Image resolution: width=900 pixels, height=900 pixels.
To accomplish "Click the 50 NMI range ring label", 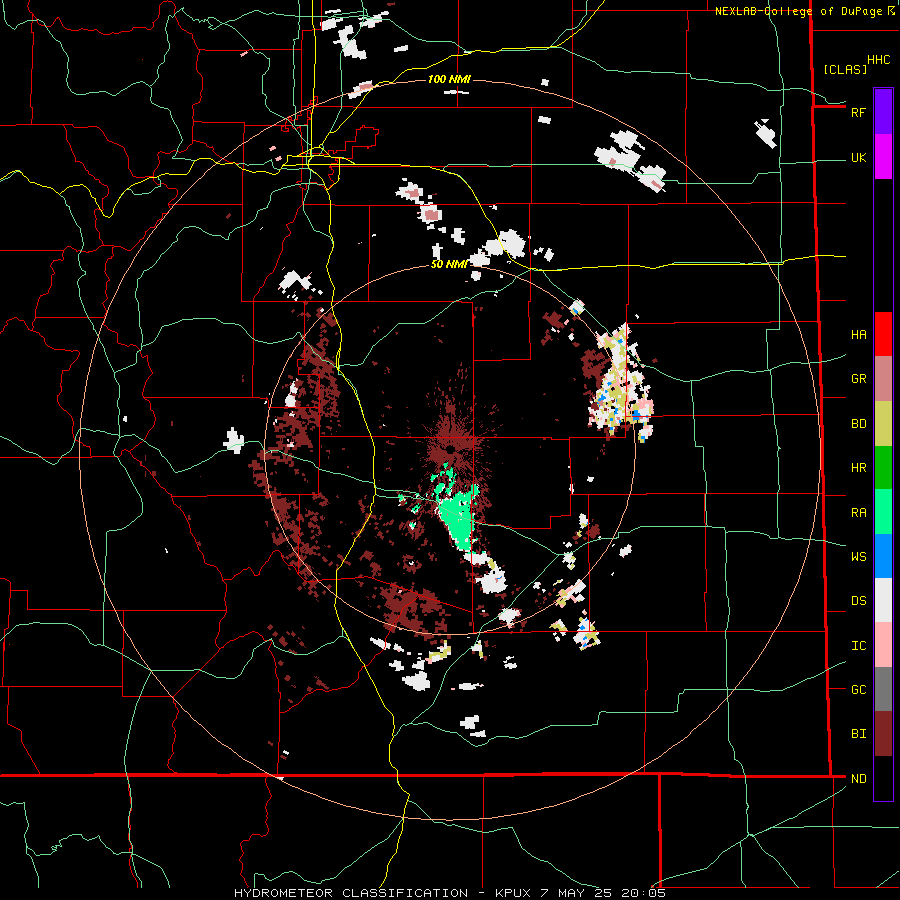I will (449, 264).
